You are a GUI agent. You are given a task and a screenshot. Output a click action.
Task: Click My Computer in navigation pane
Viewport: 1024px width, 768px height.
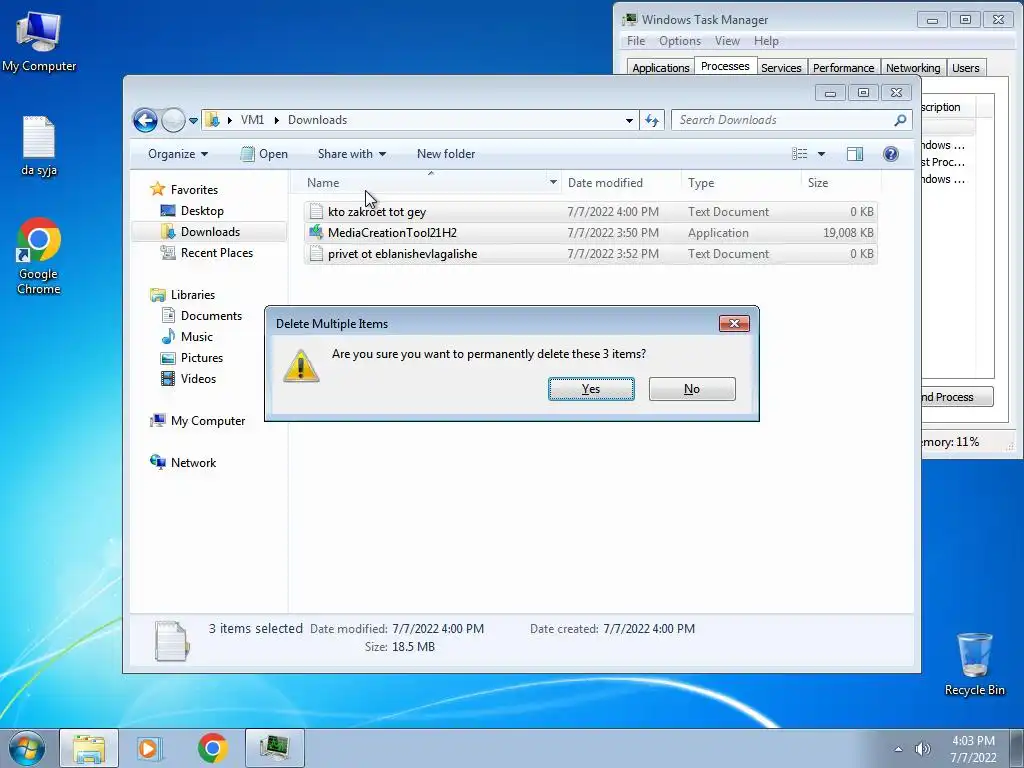pyautogui.click(x=208, y=421)
